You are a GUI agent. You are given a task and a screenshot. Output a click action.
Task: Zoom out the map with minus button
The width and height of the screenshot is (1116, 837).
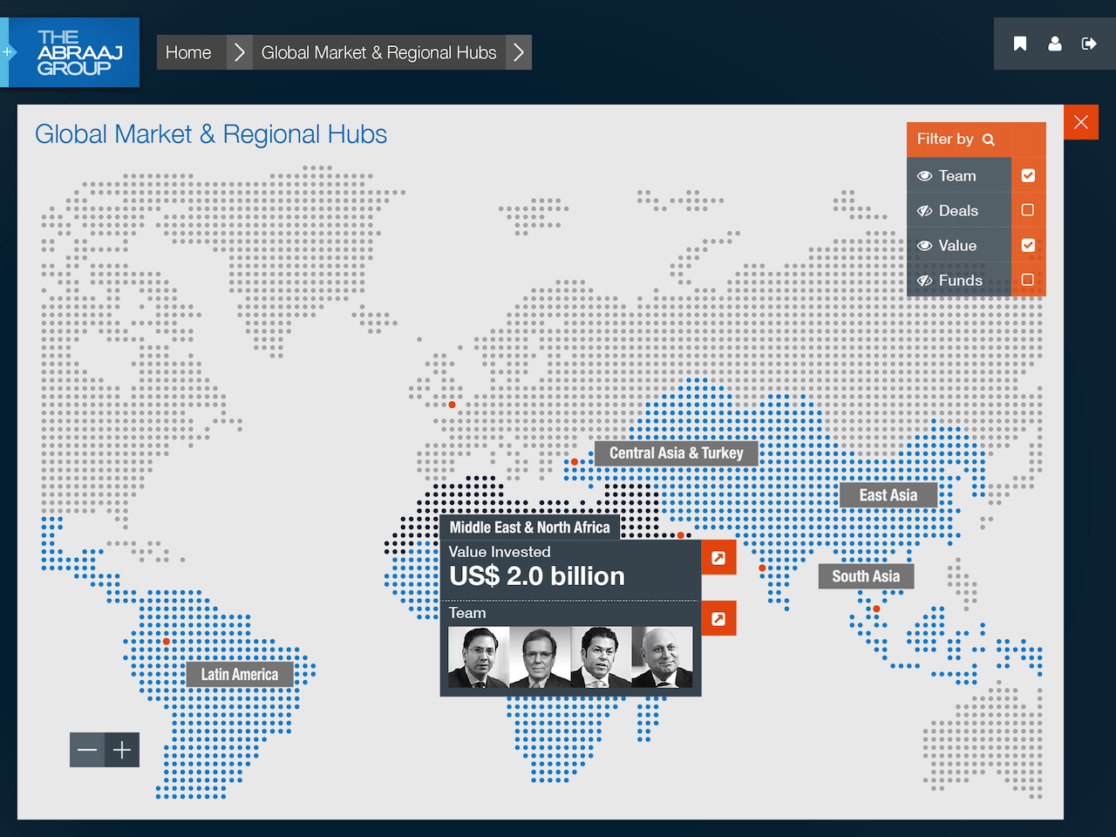pos(87,750)
